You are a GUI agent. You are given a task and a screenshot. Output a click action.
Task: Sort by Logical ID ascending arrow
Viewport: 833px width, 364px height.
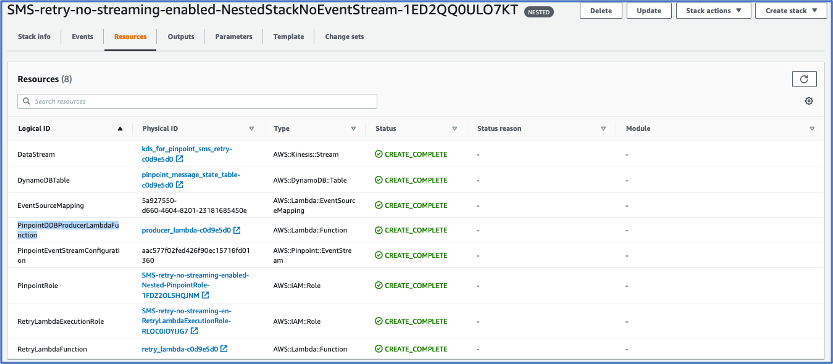[120, 129]
